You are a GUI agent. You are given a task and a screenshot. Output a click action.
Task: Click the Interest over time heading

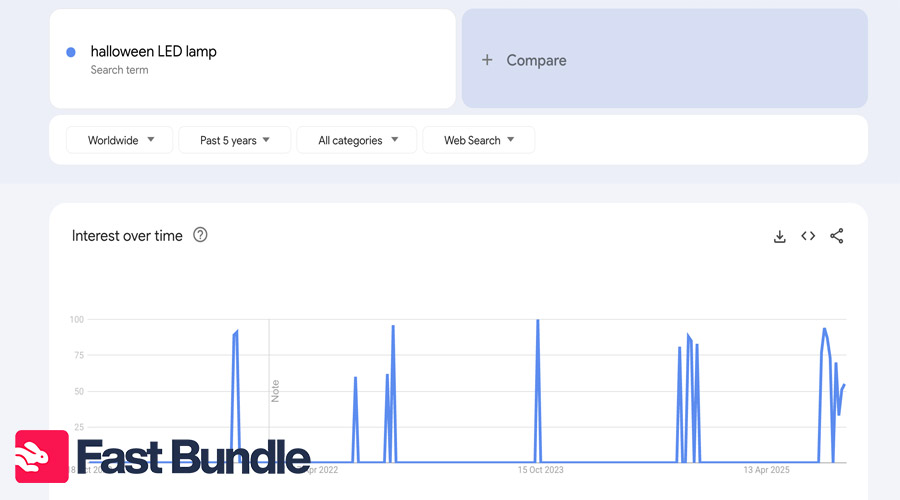point(127,236)
